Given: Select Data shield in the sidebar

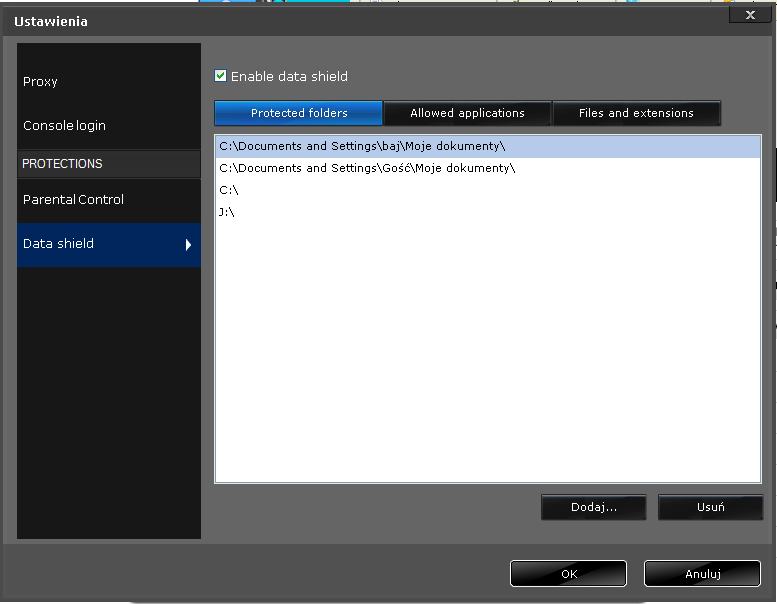Looking at the screenshot, I should 58,243.
